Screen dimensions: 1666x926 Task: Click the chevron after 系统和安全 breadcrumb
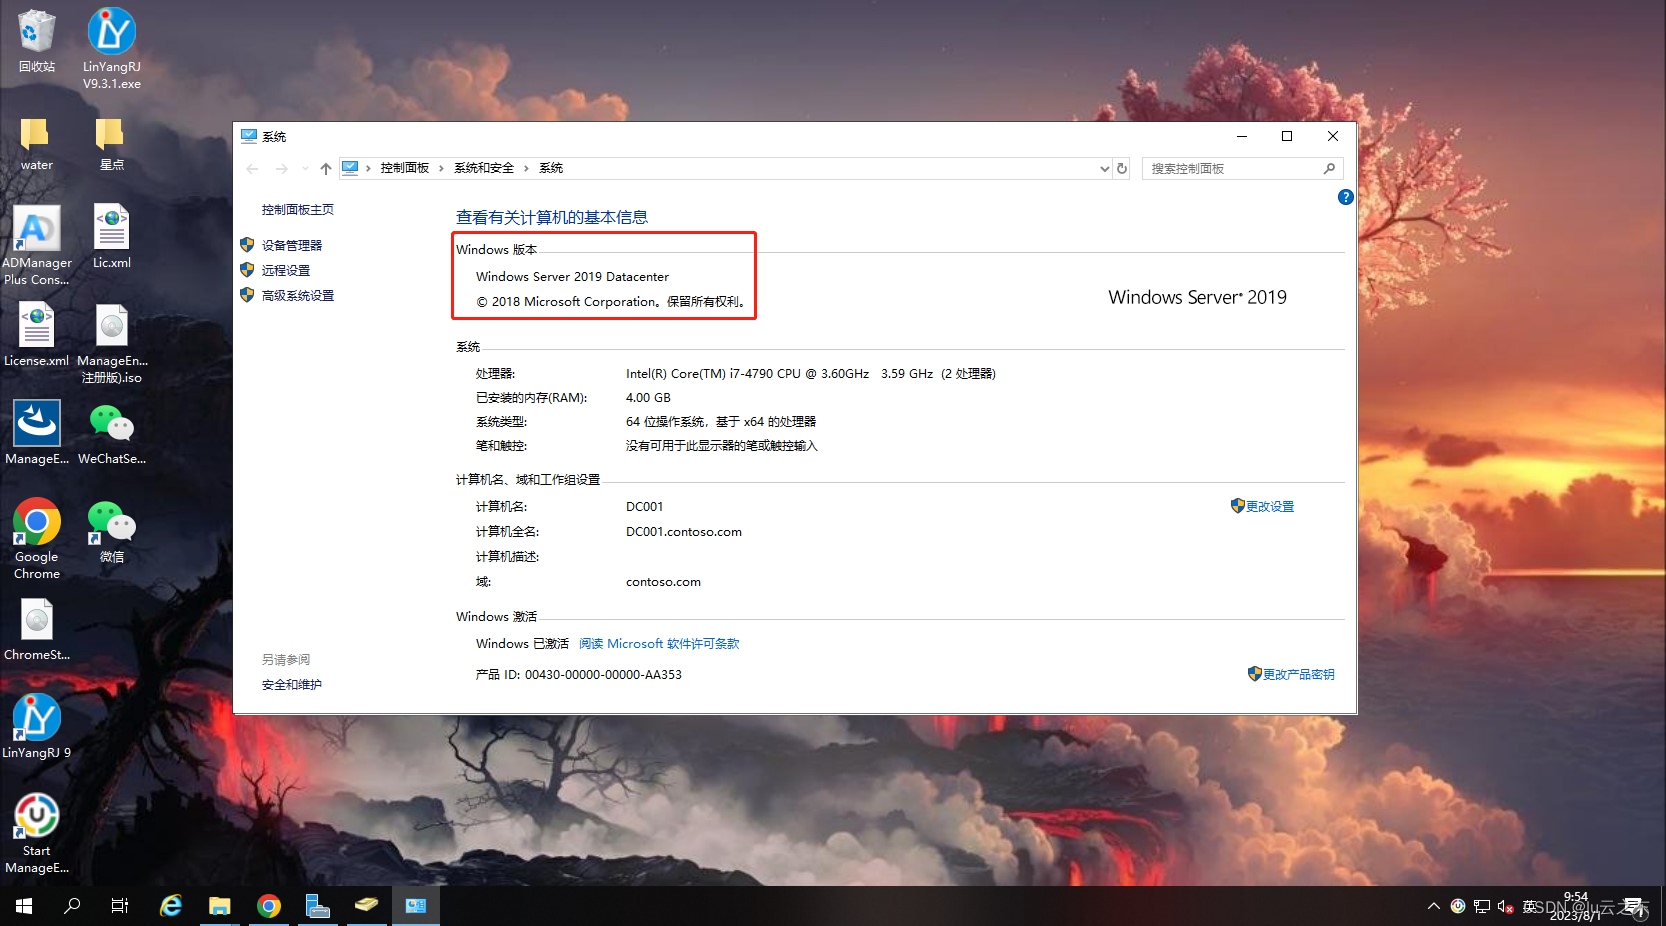[524, 168]
